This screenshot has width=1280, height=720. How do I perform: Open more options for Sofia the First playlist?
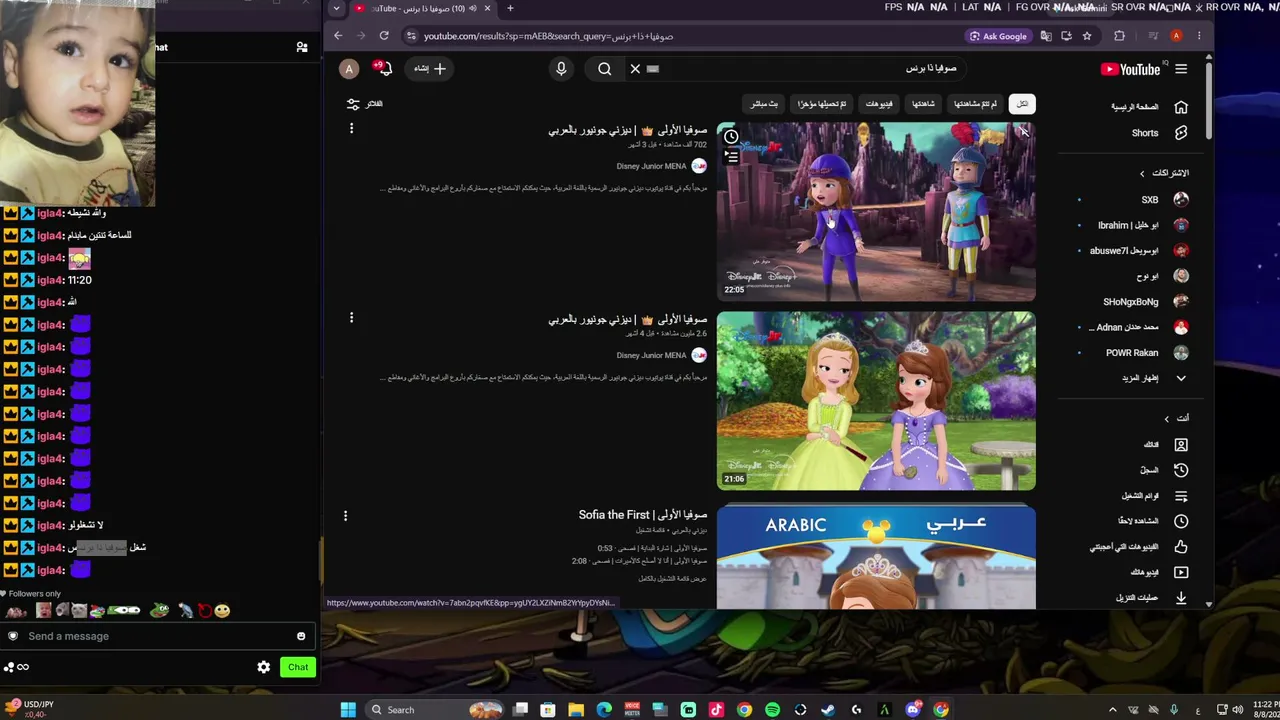pos(345,516)
